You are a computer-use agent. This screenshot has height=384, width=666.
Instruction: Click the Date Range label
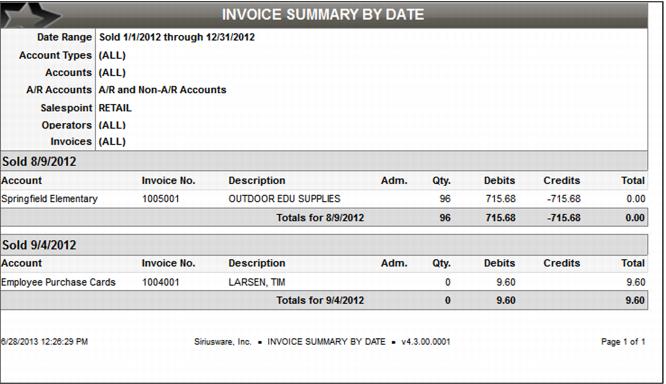click(64, 37)
